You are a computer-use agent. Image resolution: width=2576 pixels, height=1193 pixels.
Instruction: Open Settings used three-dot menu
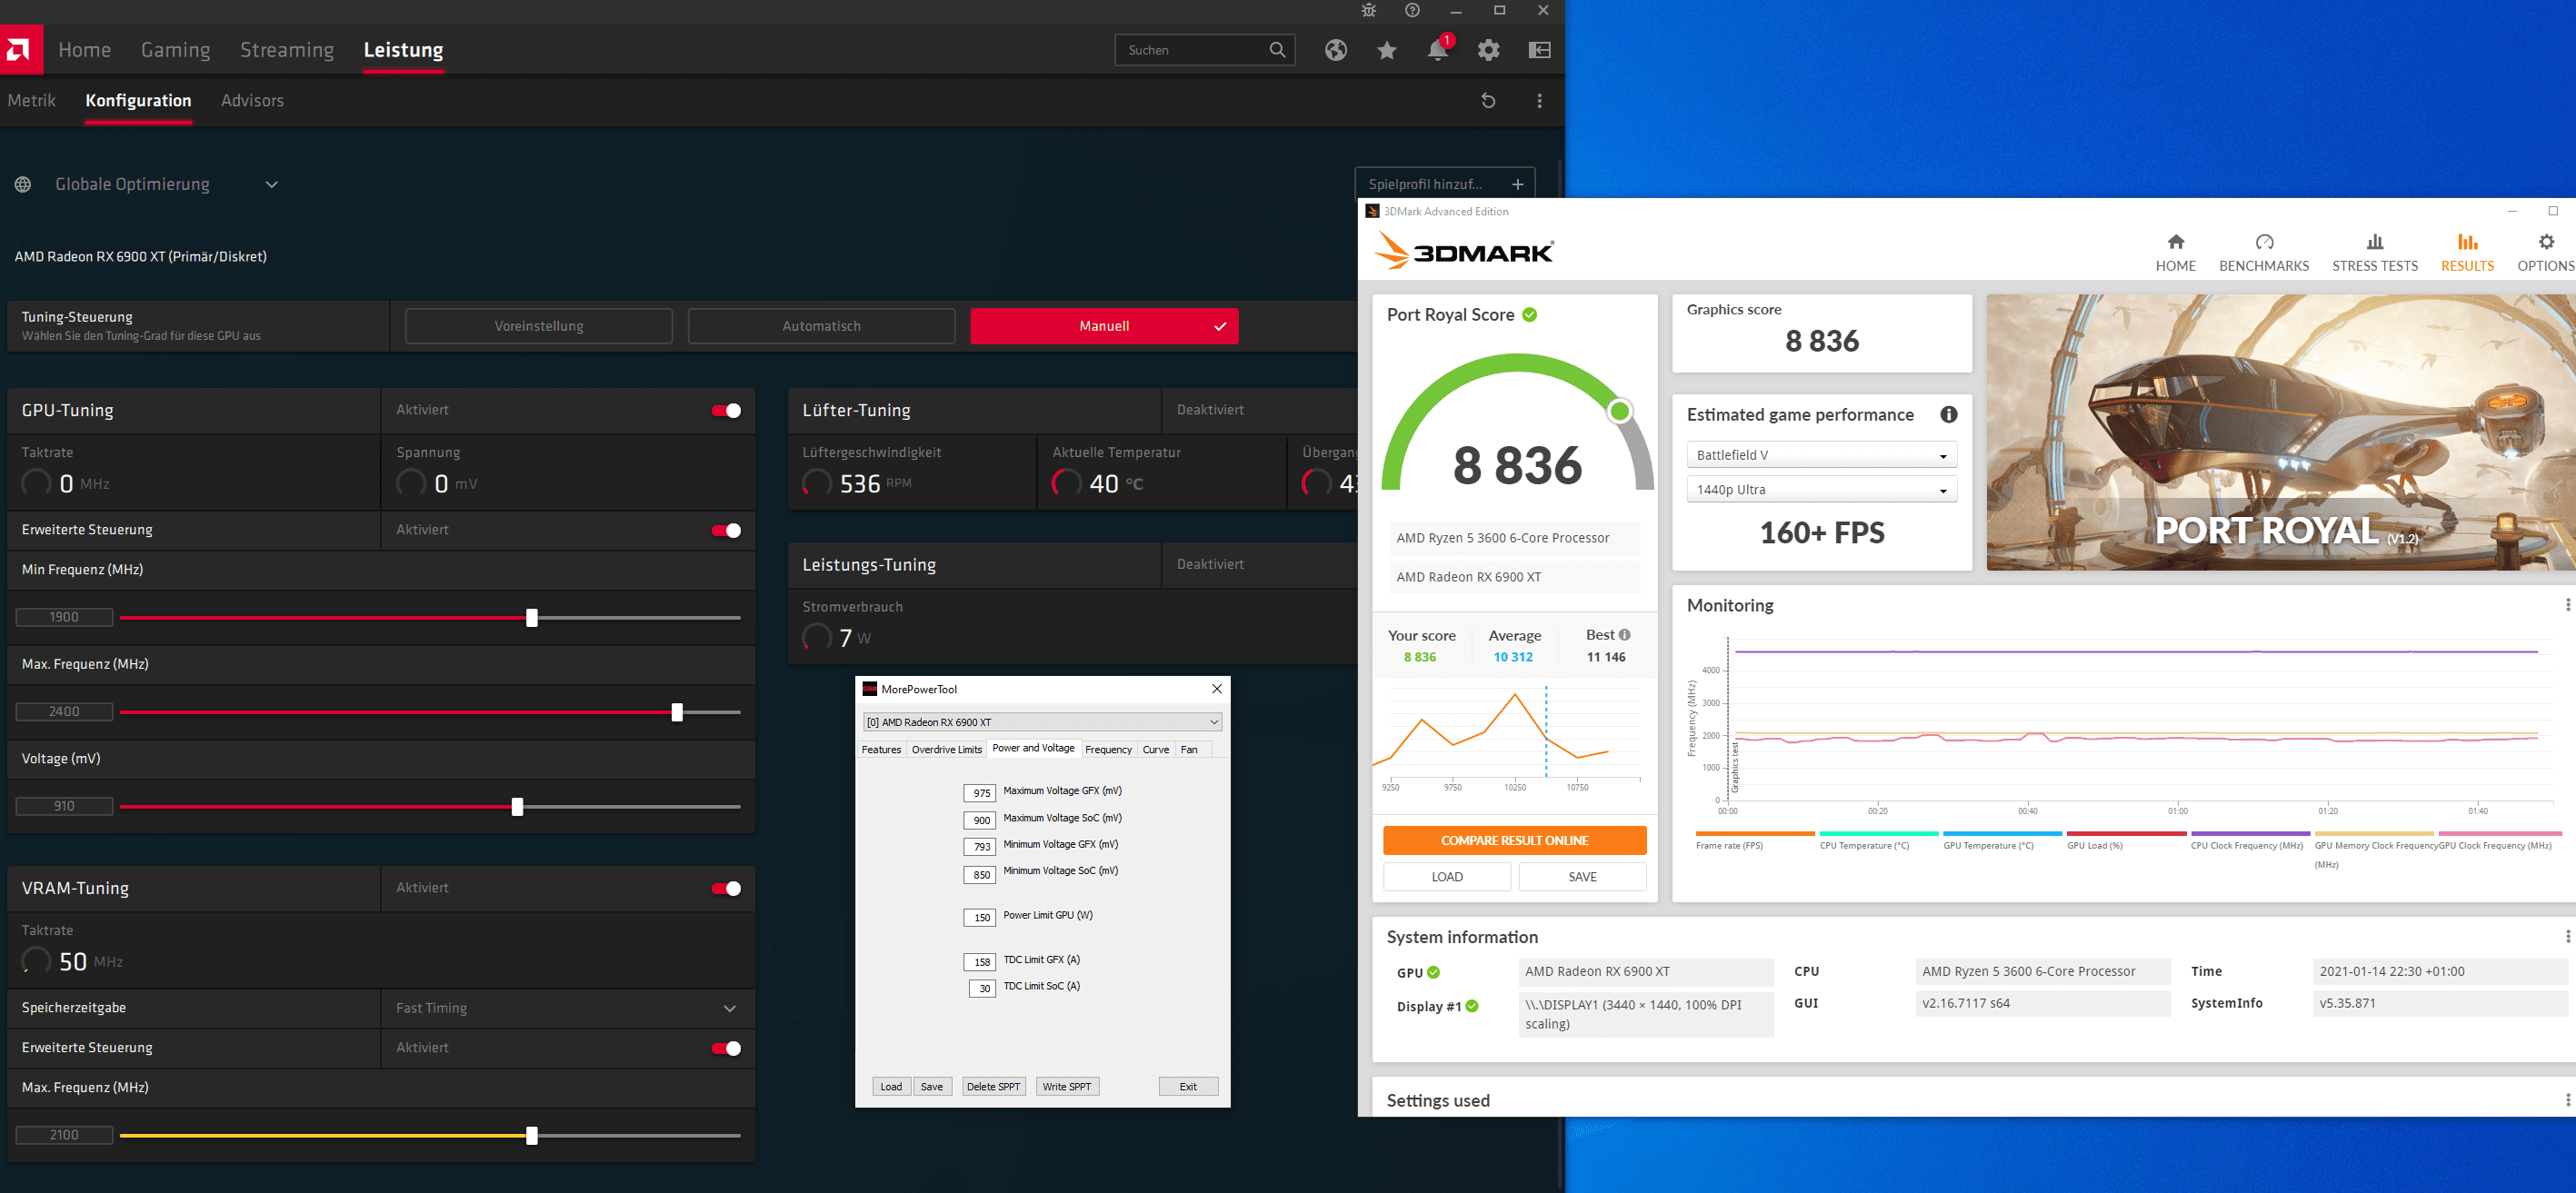pos(2568,1100)
